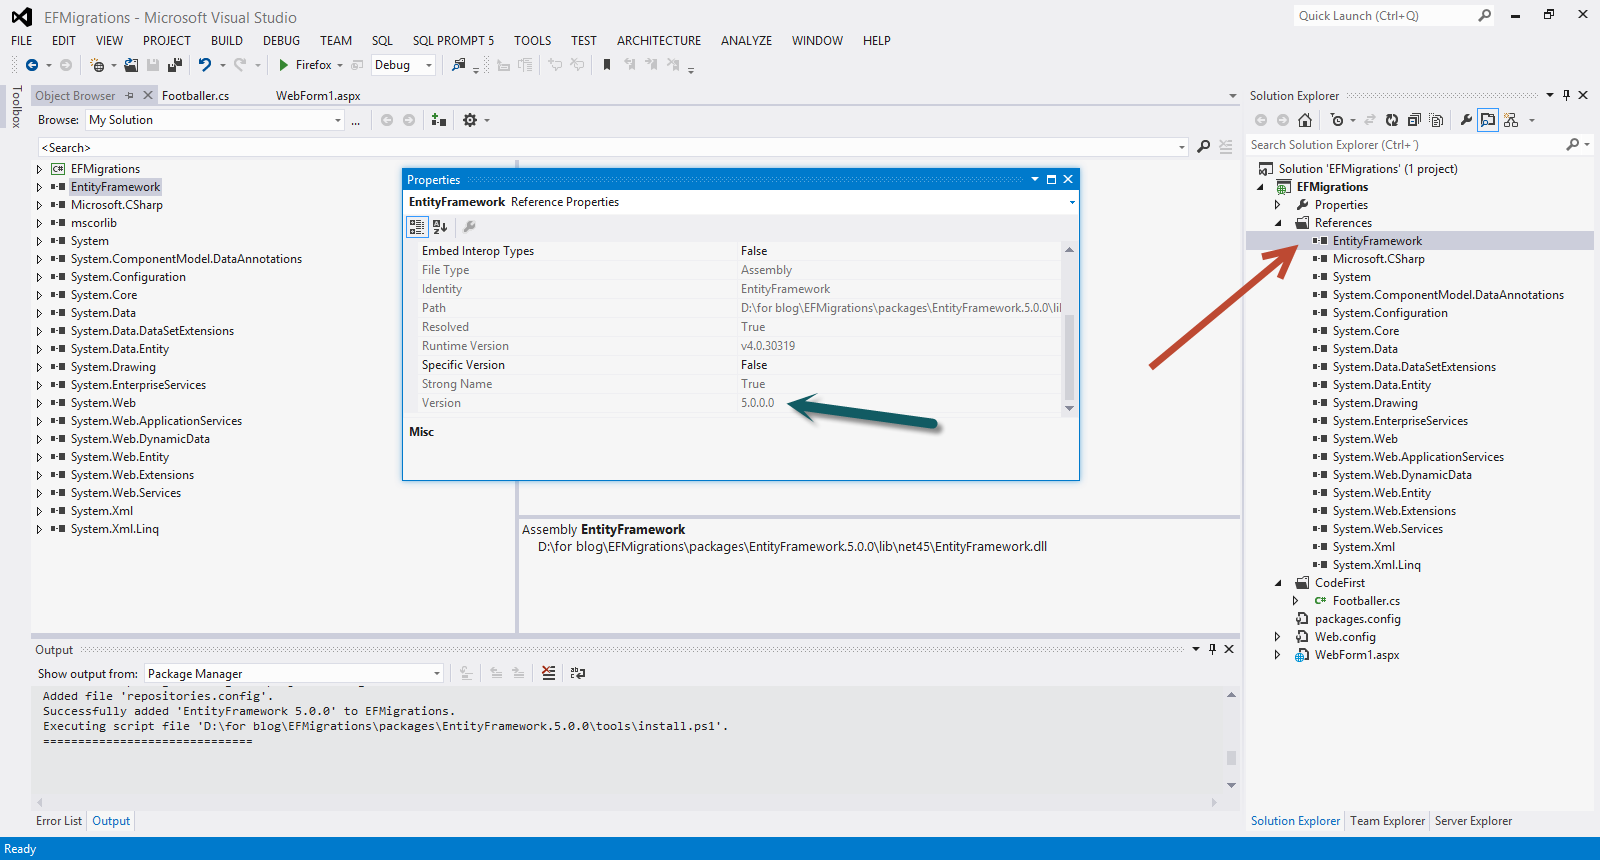Screen dimensions: 1600x860
Task: Open Object Browser settings gear
Action: 469,120
